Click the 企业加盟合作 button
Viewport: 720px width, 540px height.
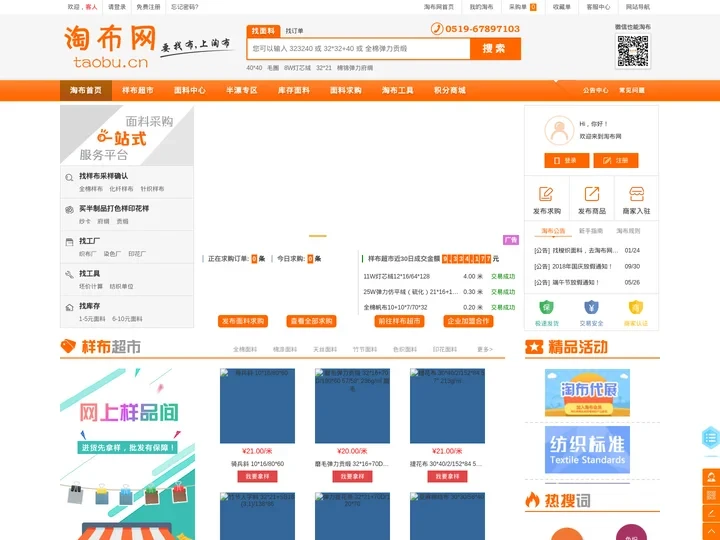[x=468, y=321]
